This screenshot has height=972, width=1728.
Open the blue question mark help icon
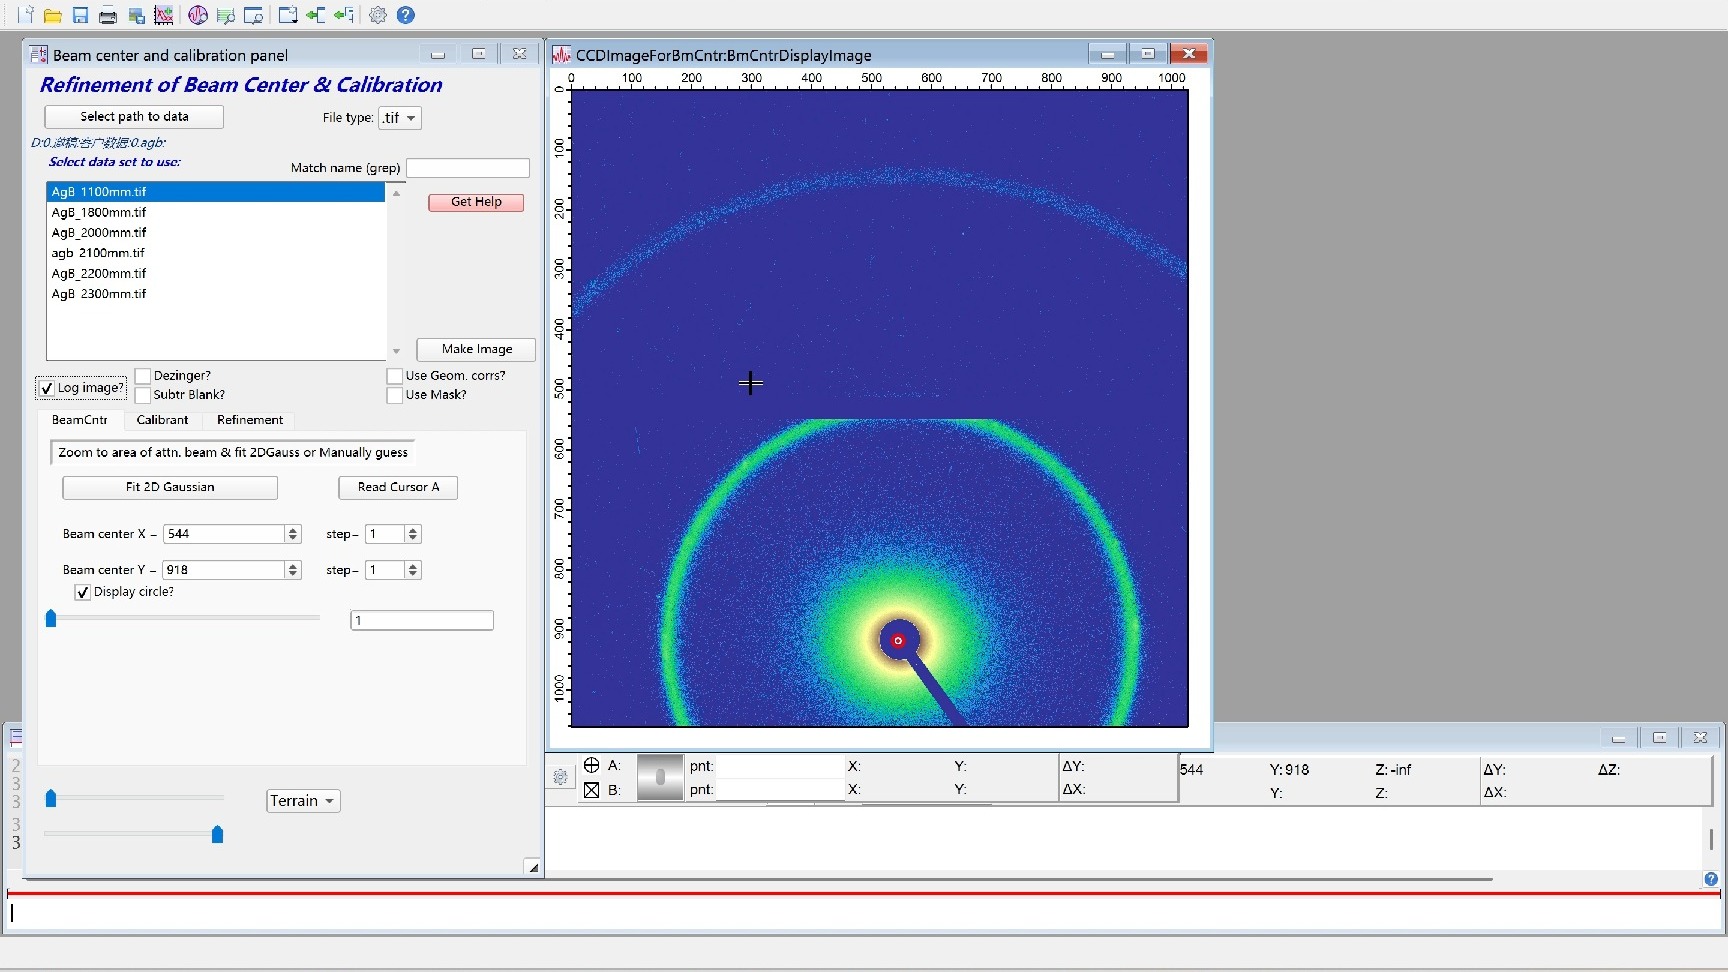[x=405, y=15]
